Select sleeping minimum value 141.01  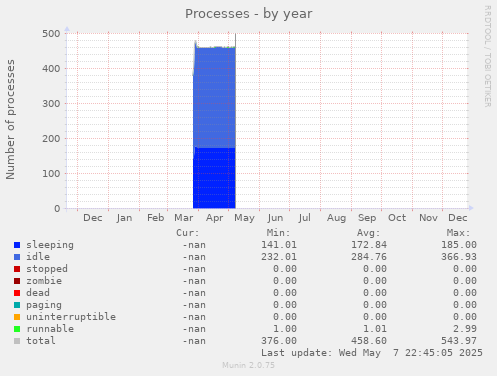(x=279, y=245)
